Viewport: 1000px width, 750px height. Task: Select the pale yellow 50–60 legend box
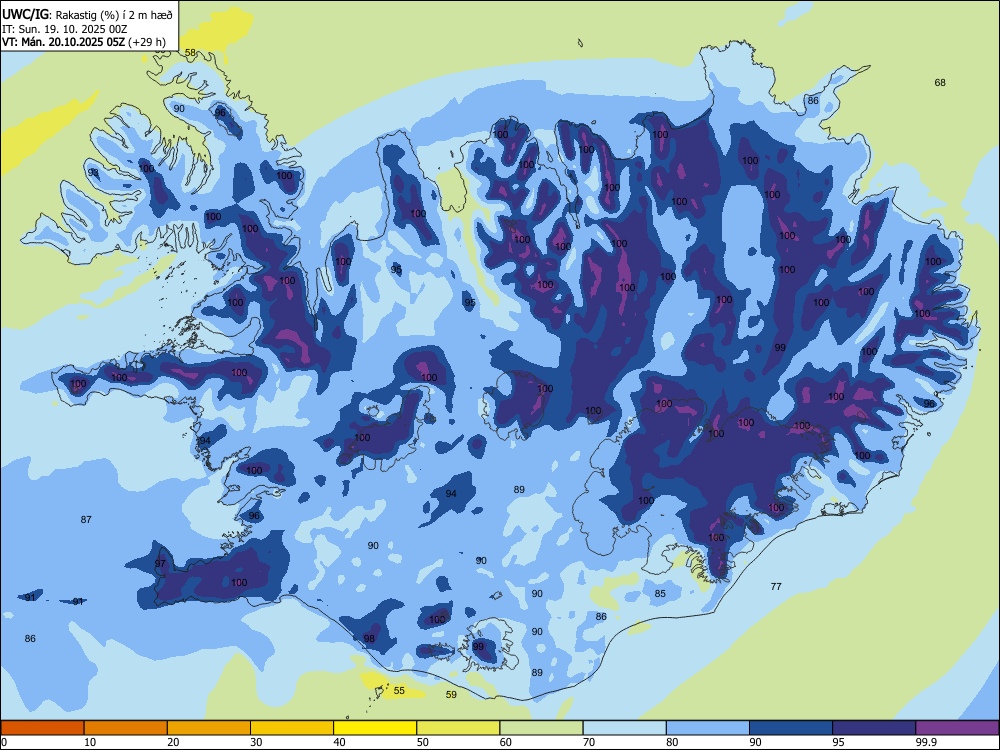click(x=458, y=728)
